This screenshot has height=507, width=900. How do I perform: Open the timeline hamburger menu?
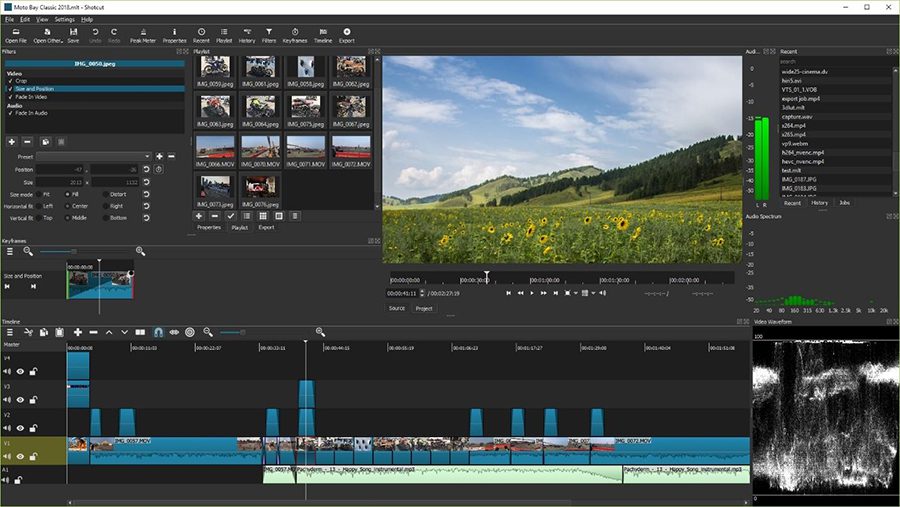click(x=10, y=332)
